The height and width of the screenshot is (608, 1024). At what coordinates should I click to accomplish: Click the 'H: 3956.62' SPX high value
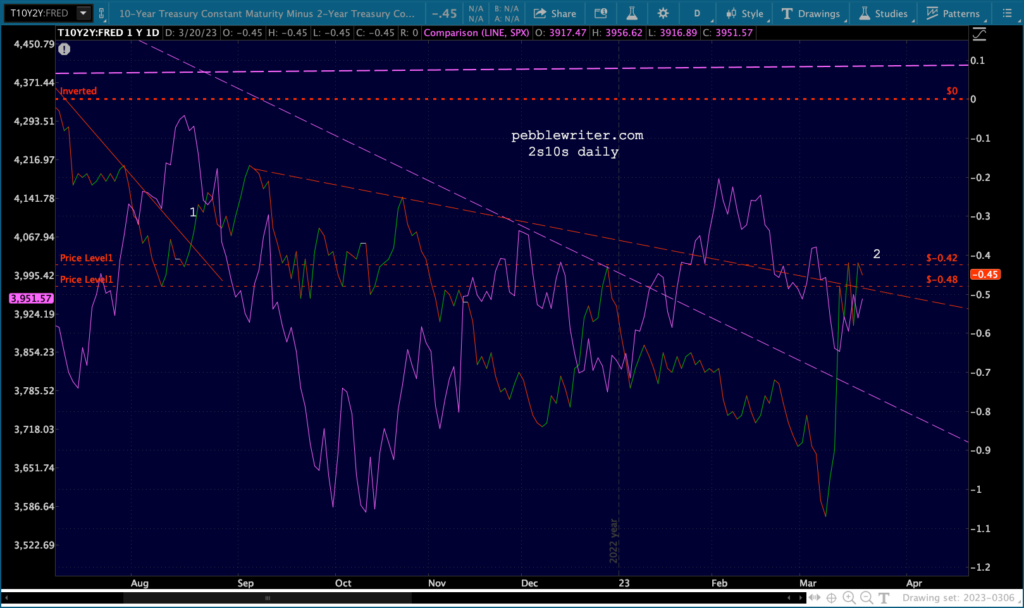tap(617, 33)
